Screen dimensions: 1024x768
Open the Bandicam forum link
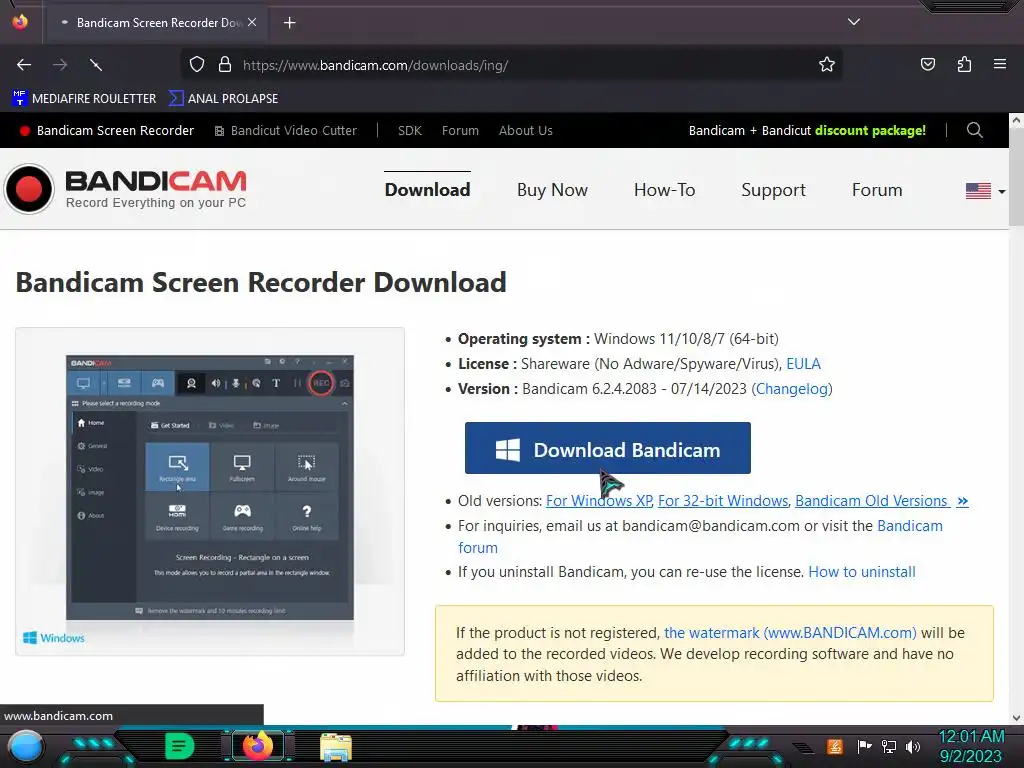pos(909,526)
